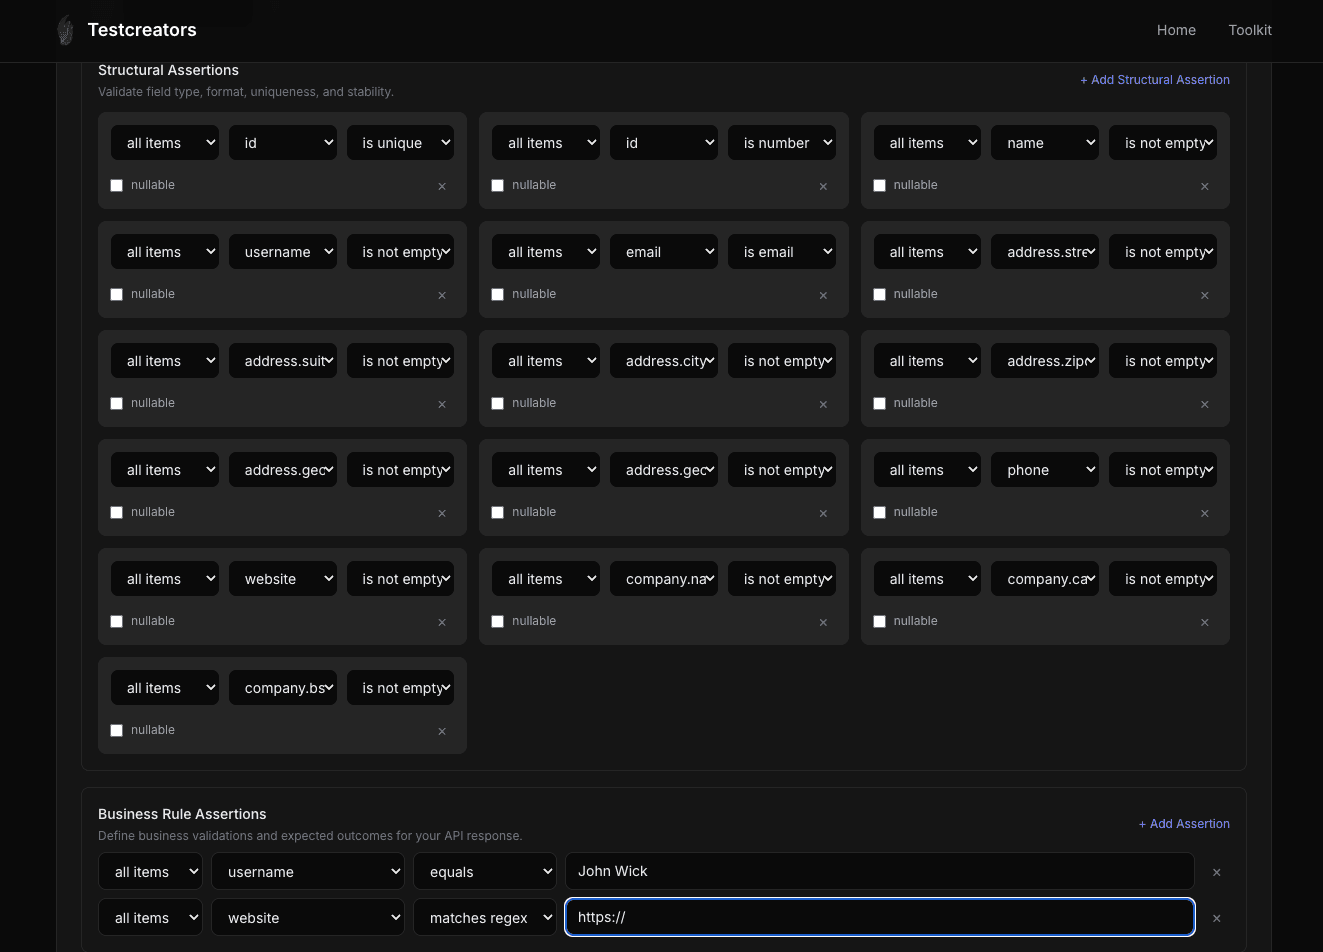Click 'Validate field type, format, uniqueness' description
Viewport: 1323px width, 952px height.
coord(246,92)
